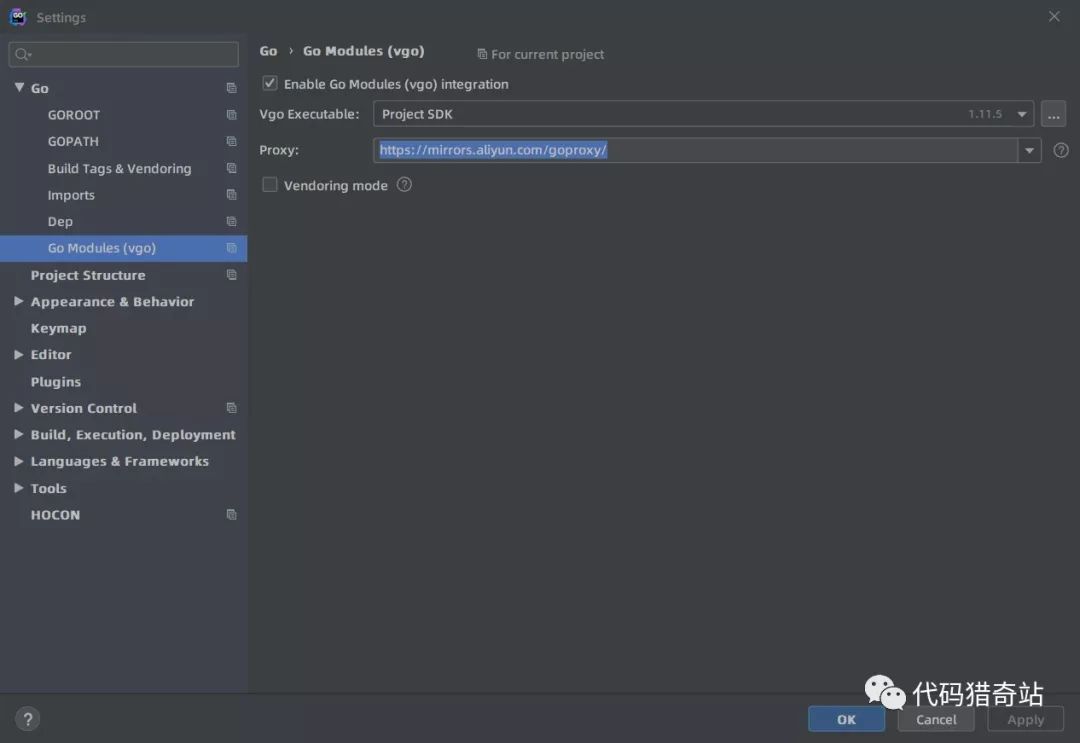Viewport: 1080px width, 743px height.
Task: Click the Apply button
Action: pos(1026,719)
